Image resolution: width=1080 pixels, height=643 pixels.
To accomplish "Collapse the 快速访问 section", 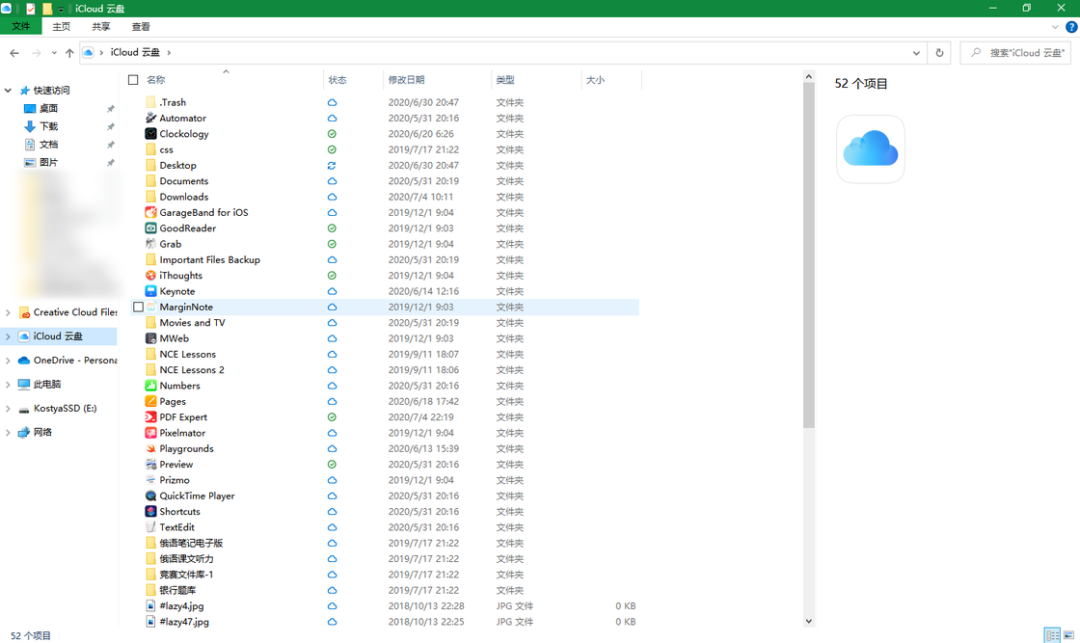I will point(8,90).
